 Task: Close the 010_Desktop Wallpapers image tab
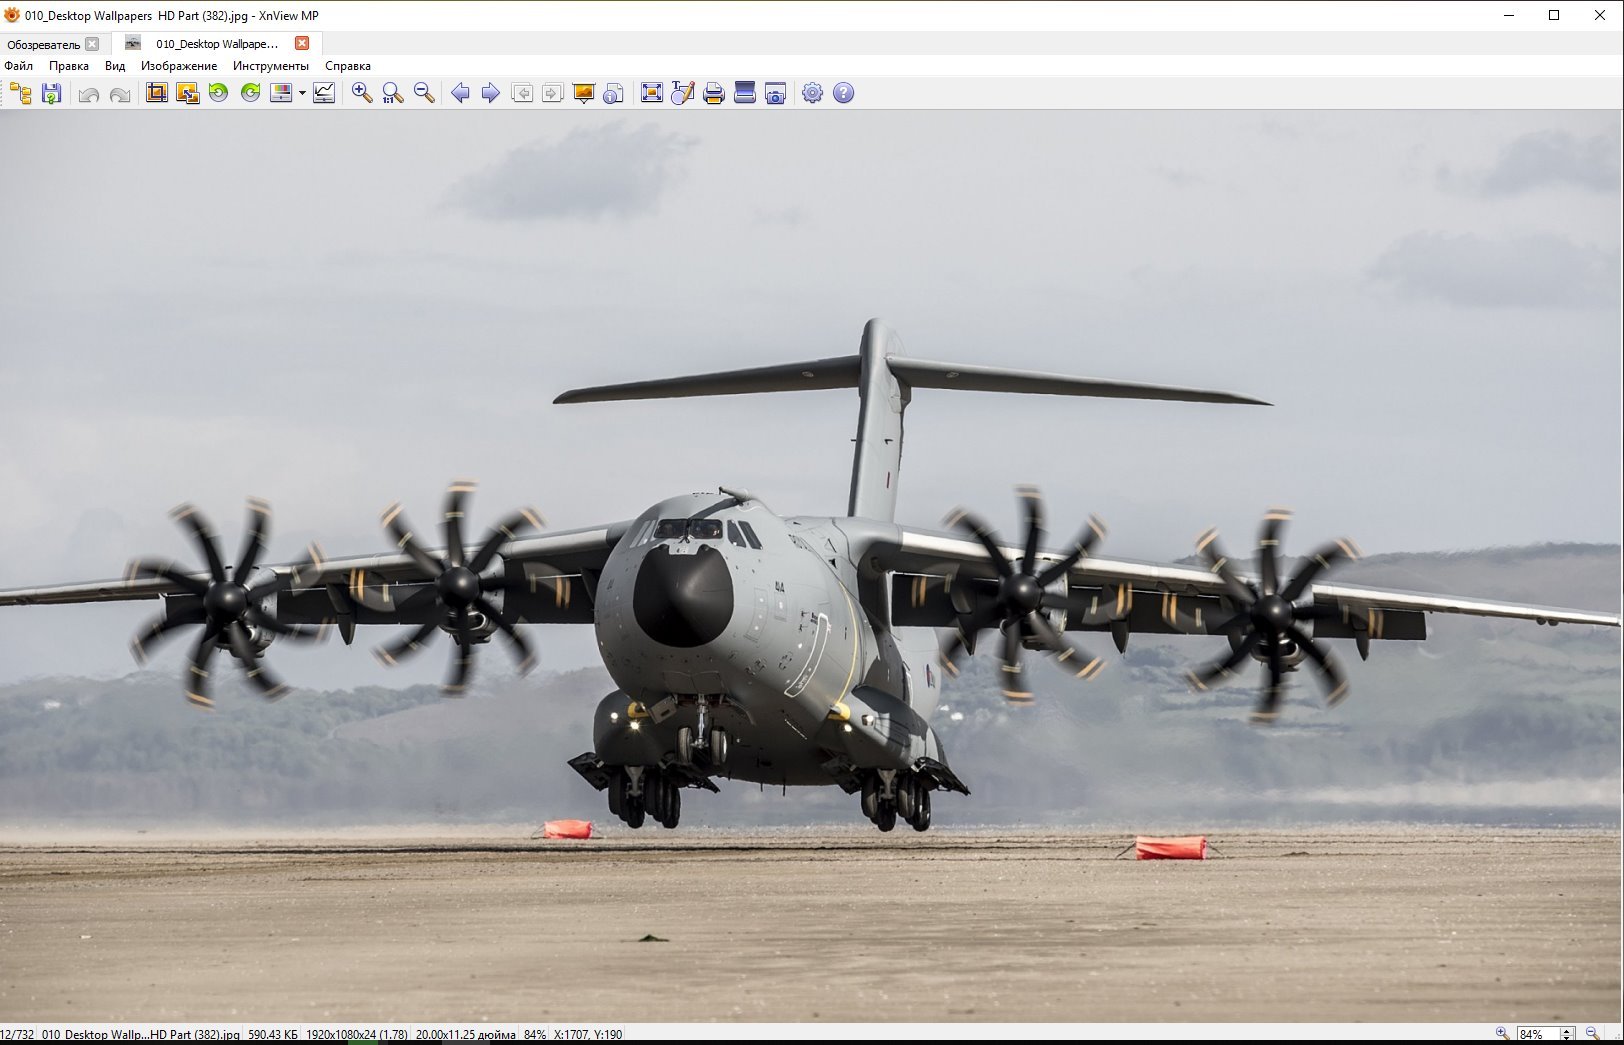tap(302, 43)
